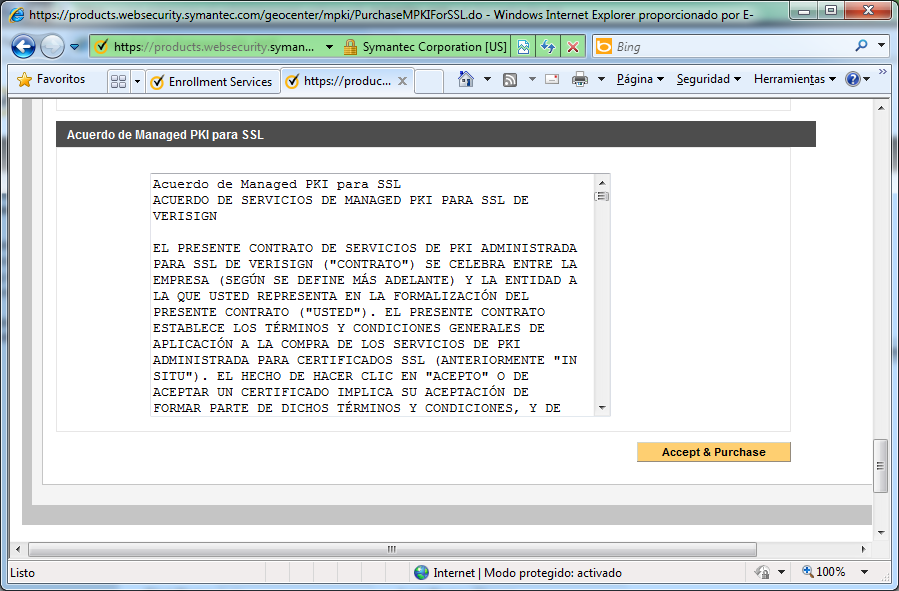Refresh the page using the refresh icon
This screenshot has width=899, height=591.
548,47
